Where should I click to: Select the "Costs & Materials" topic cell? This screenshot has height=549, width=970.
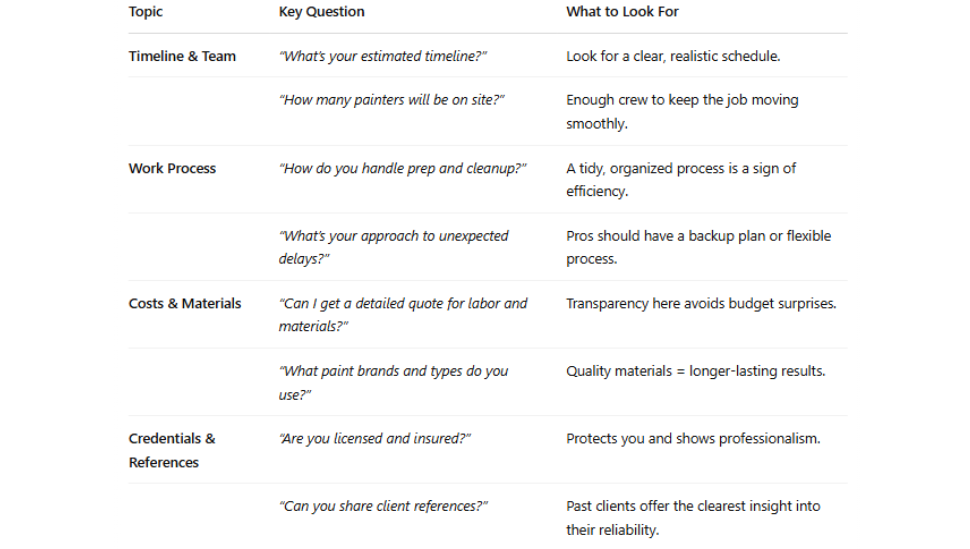185,303
